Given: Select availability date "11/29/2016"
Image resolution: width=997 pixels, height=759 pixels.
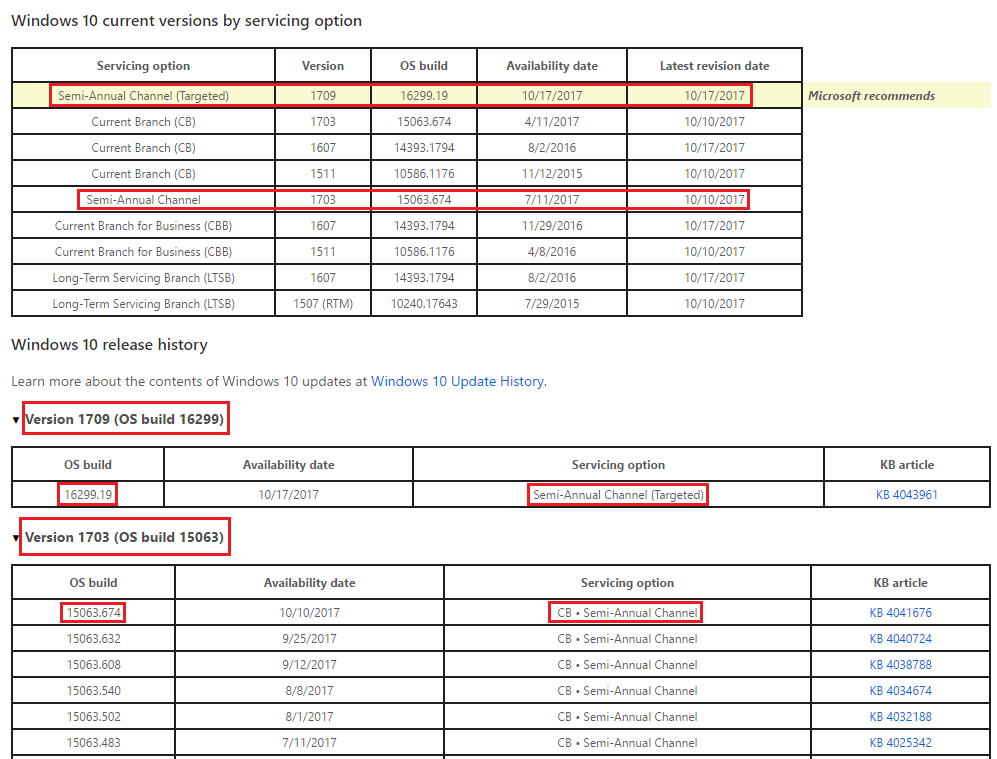Looking at the screenshot, I should (552, 226).
